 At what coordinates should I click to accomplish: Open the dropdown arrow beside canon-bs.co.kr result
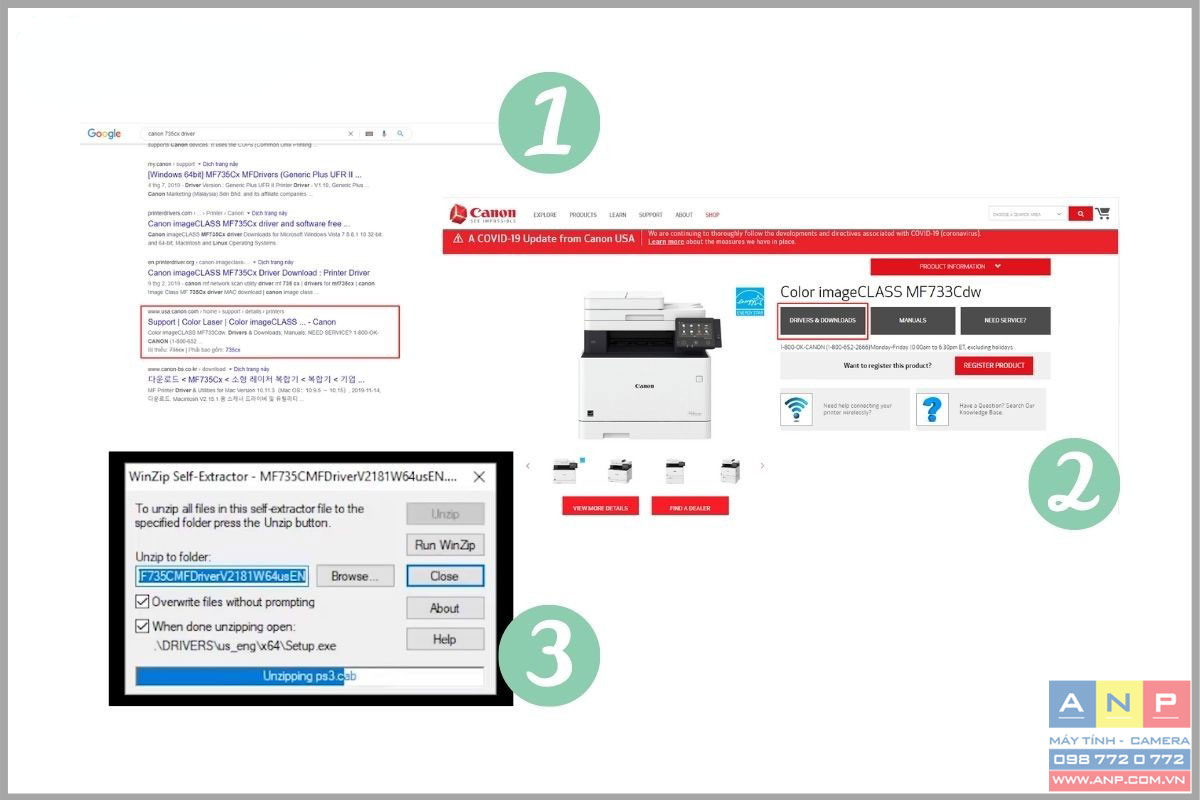pyautogui.click(x=232, y=369)
